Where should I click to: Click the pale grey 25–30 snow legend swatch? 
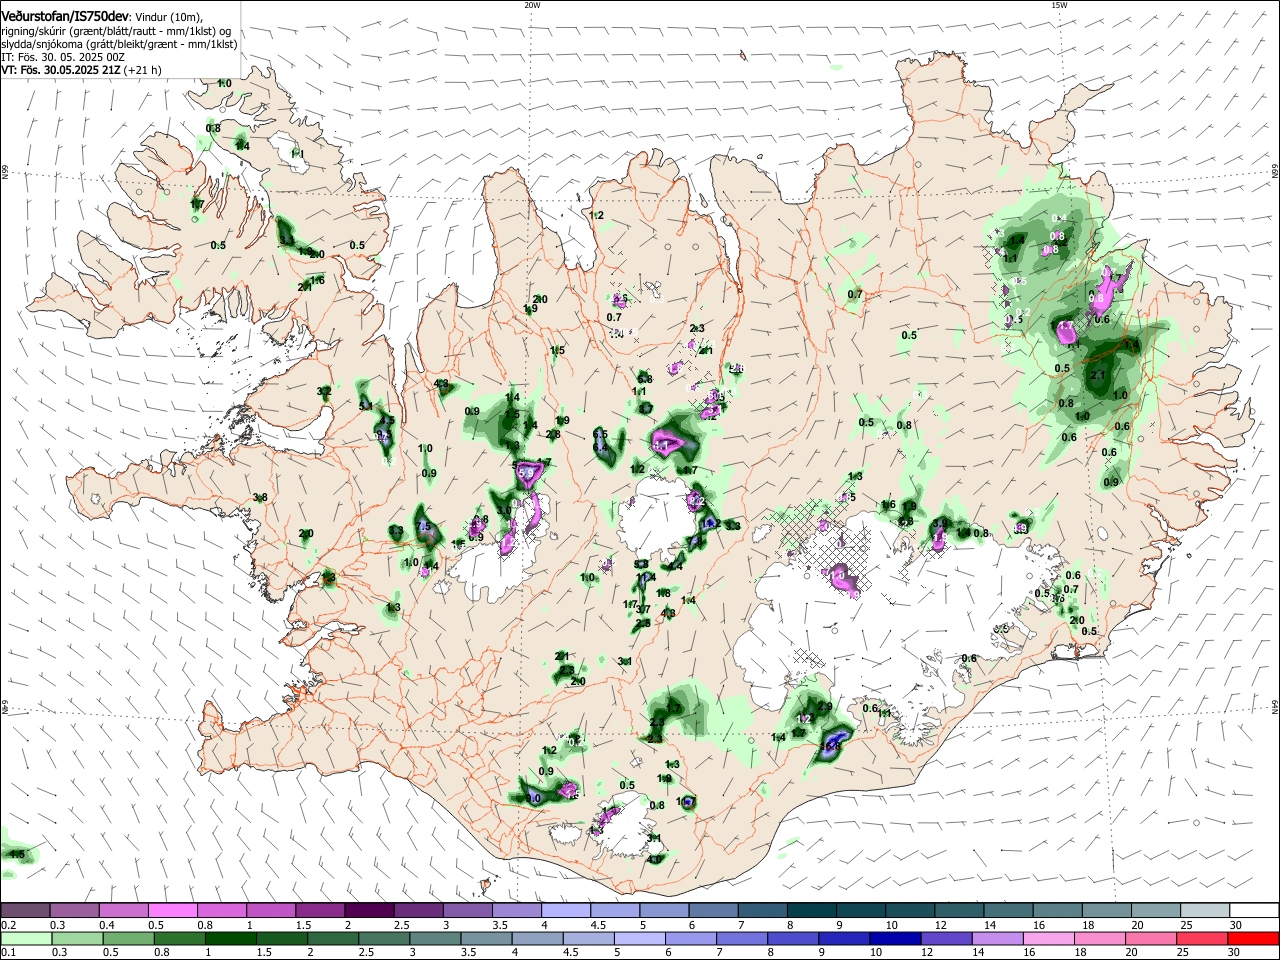tap(1203, 910)
